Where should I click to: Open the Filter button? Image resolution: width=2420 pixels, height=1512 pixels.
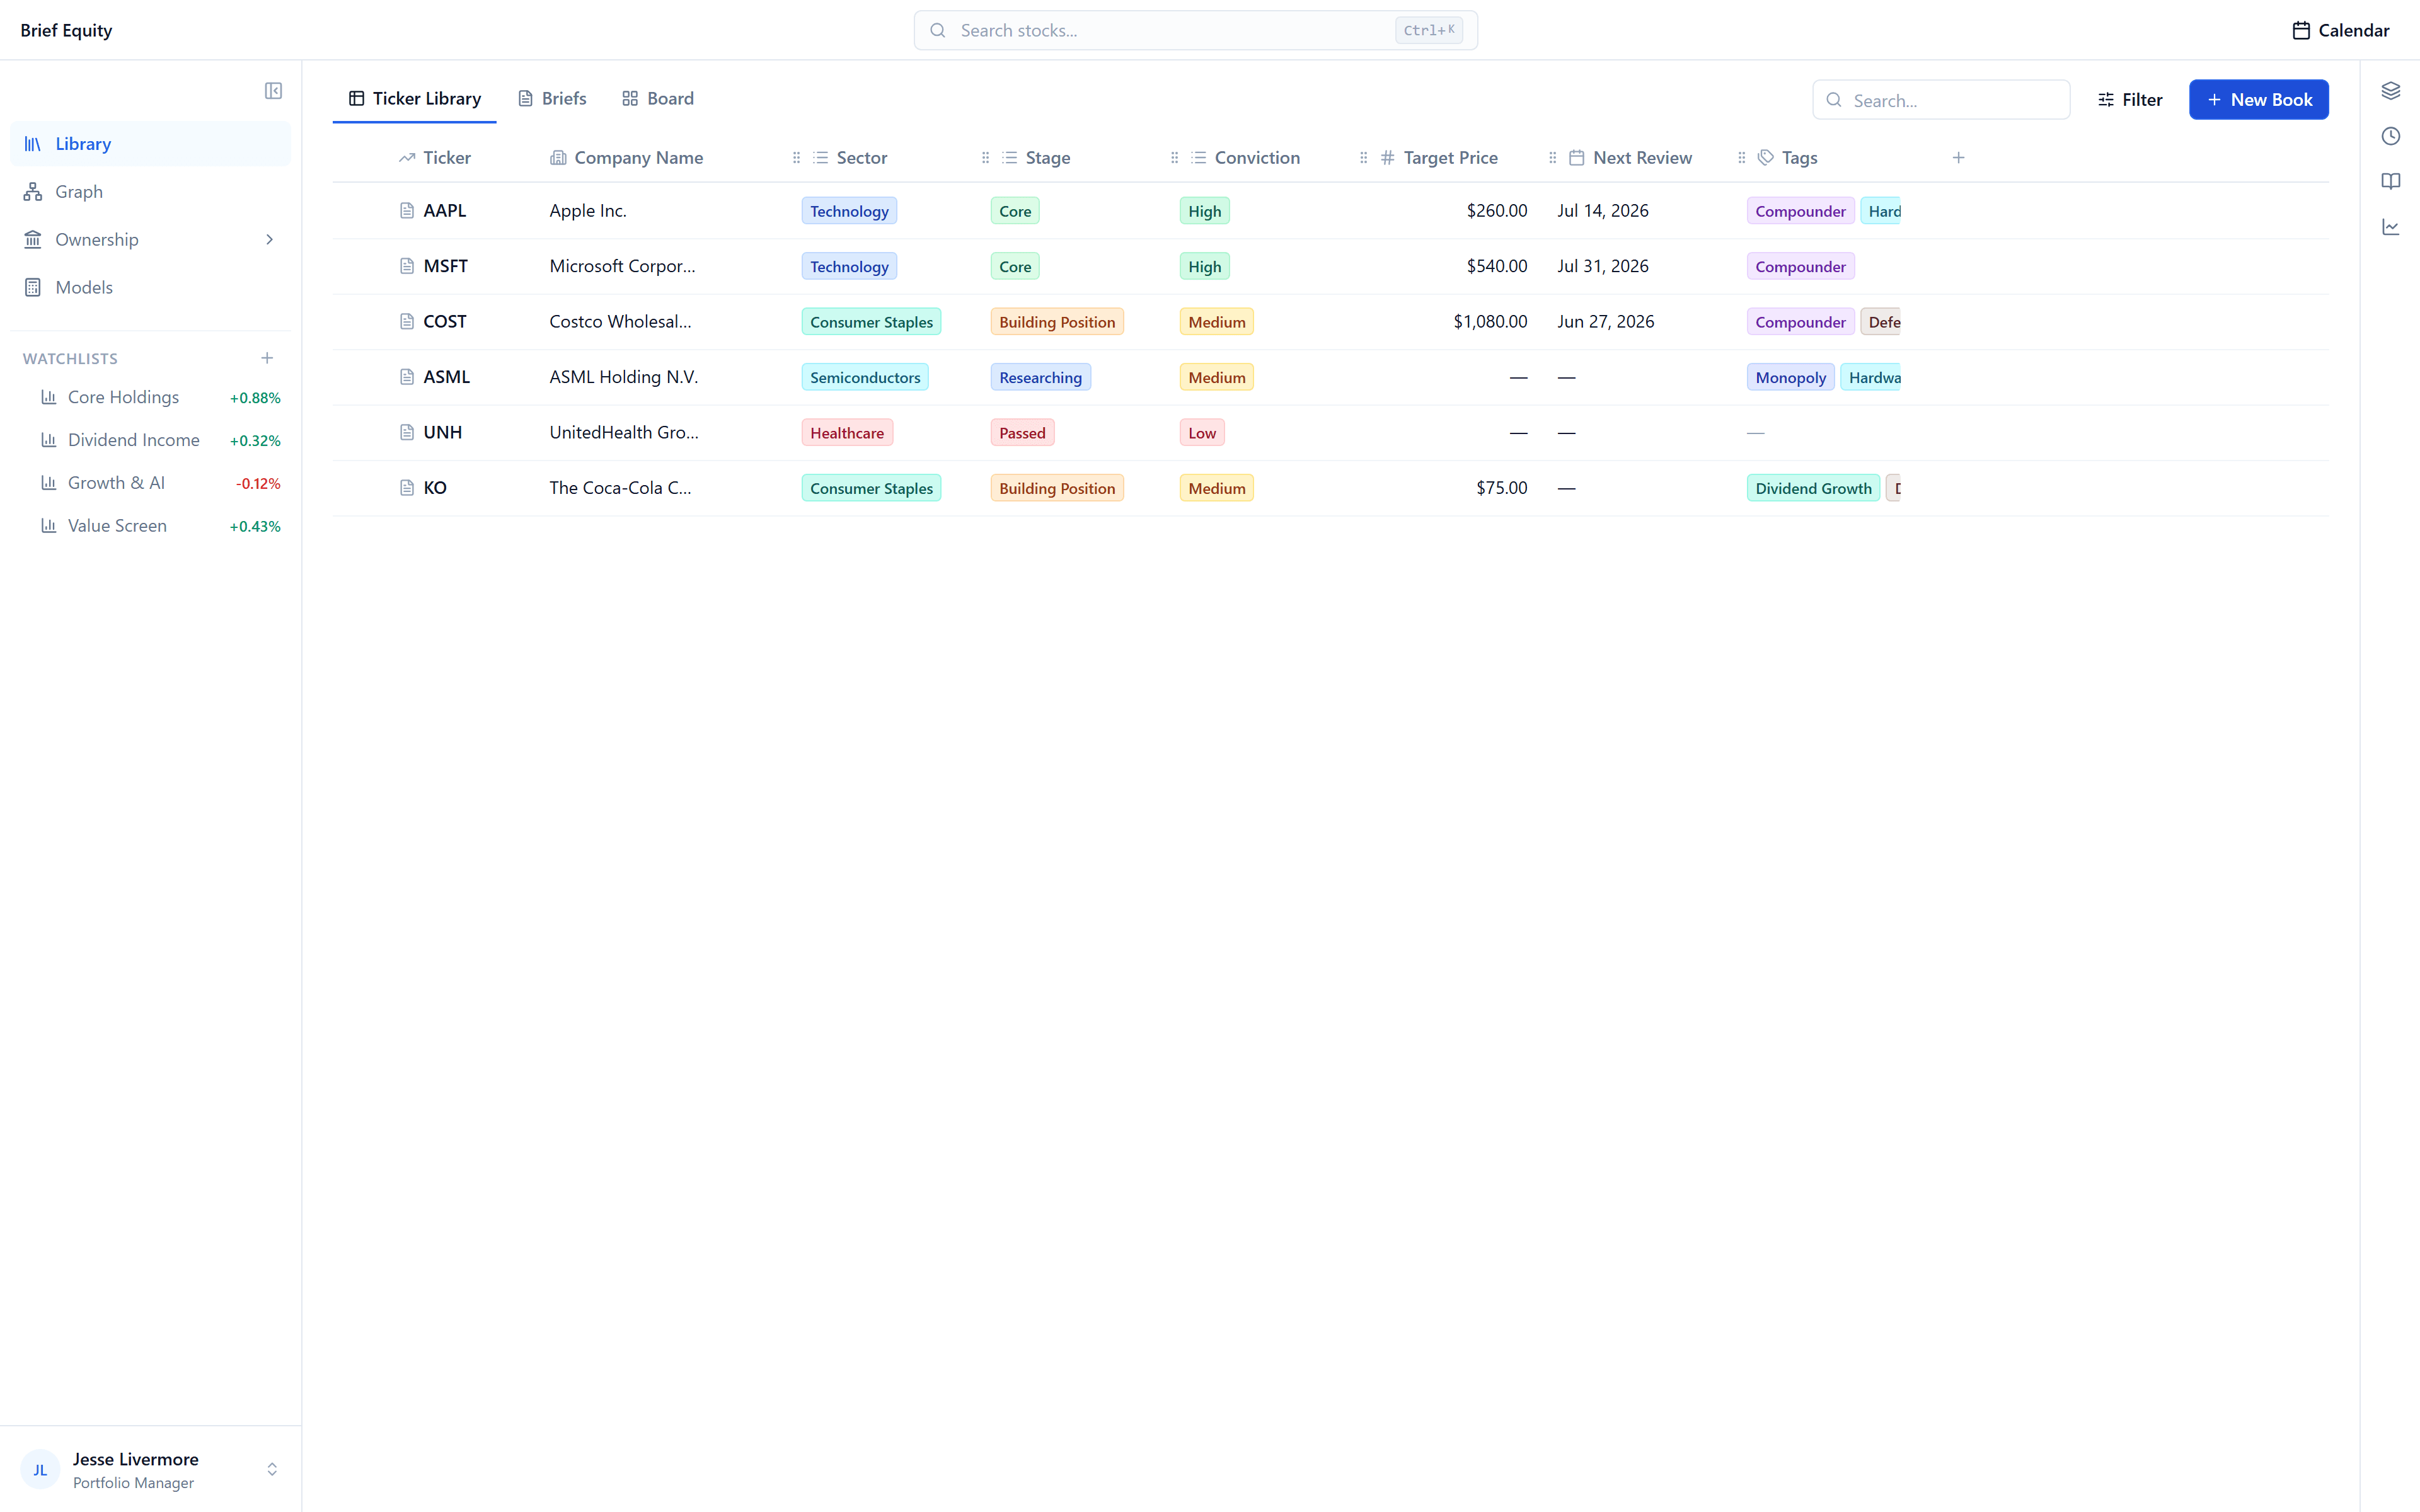click(2130, 100)
